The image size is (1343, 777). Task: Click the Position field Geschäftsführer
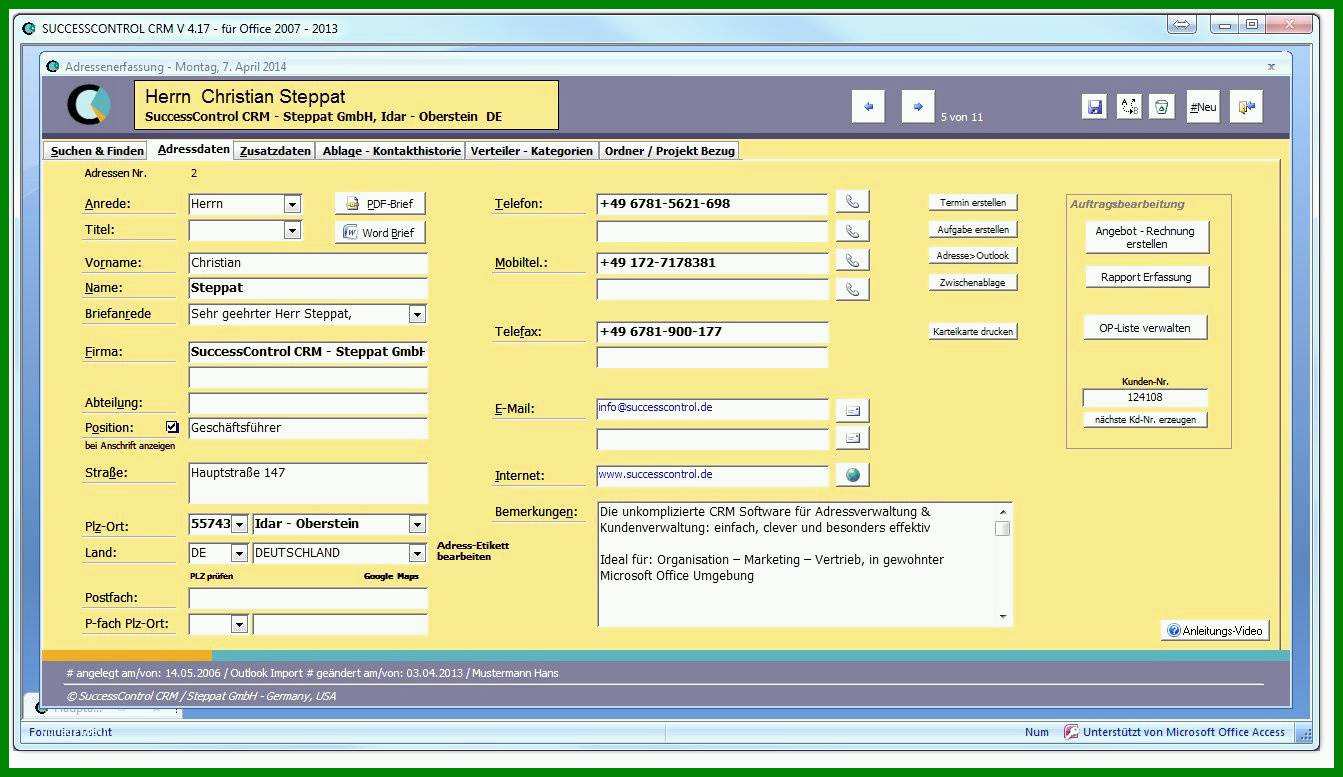pos(308,428)
